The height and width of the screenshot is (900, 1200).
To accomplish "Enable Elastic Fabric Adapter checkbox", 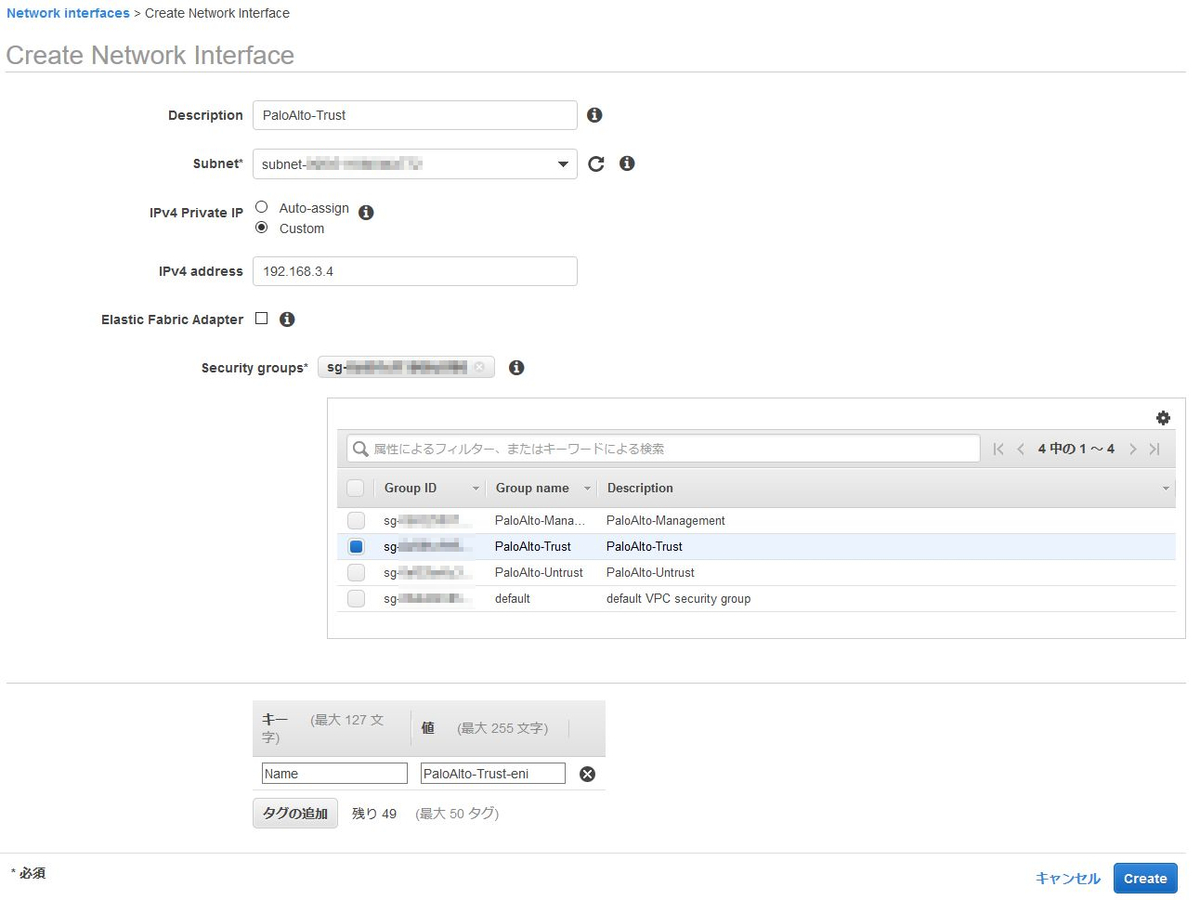I will point(262,318).
